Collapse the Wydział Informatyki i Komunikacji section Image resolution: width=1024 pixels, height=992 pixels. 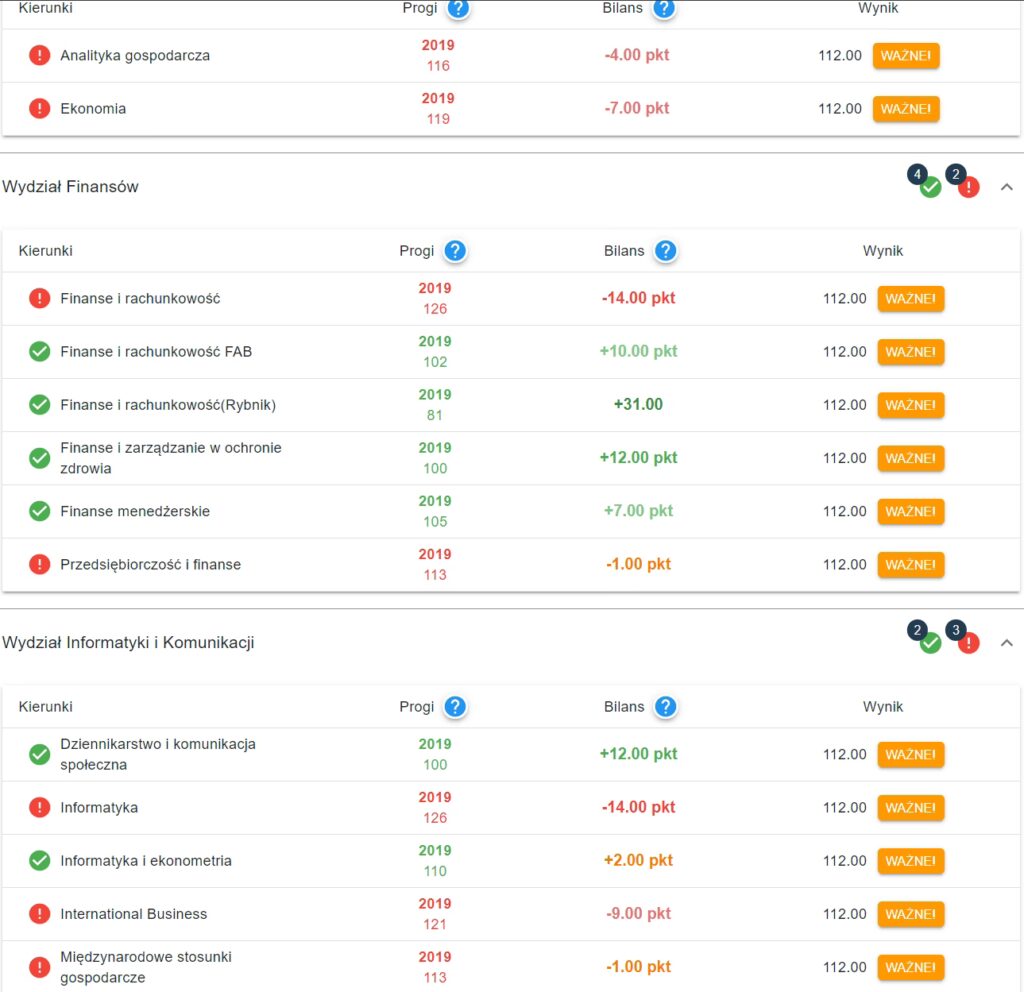pyautogui.click(x=1006, y=643)
